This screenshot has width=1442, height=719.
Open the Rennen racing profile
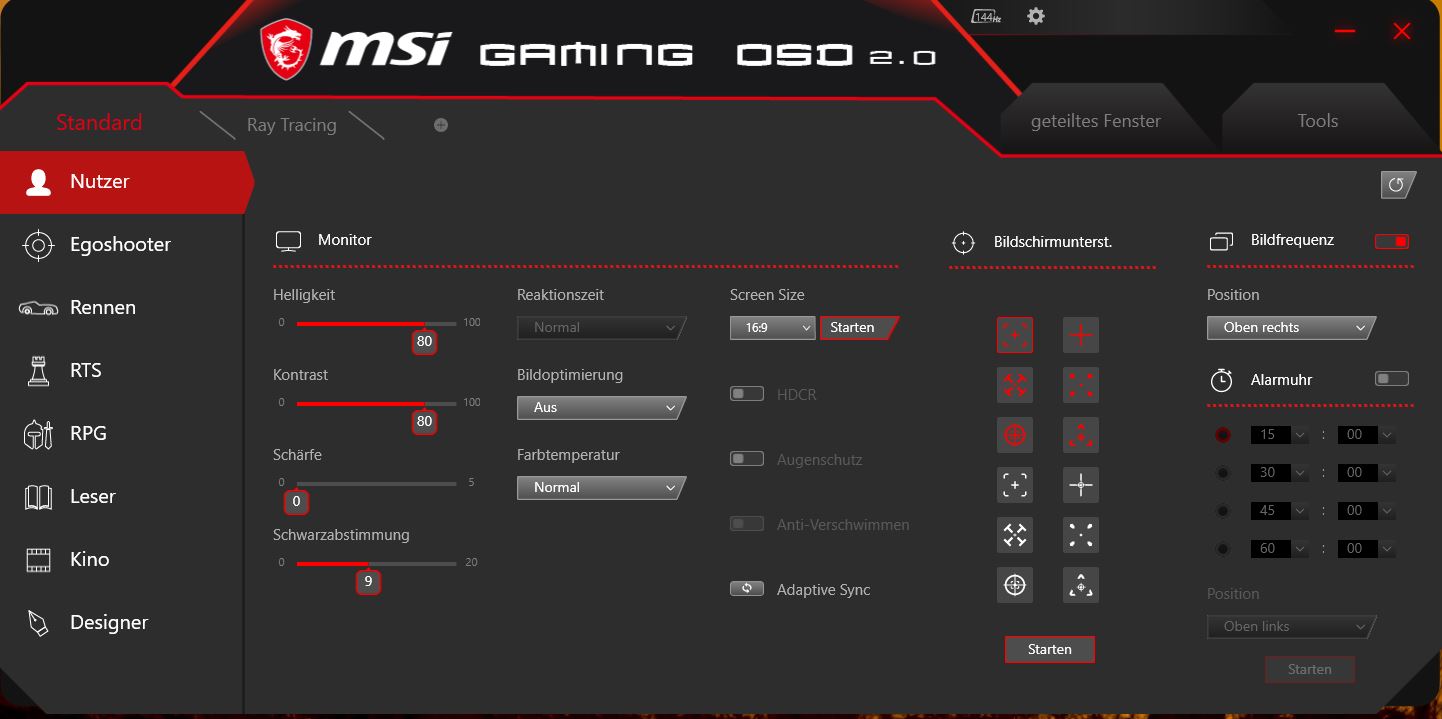[105, 307]
